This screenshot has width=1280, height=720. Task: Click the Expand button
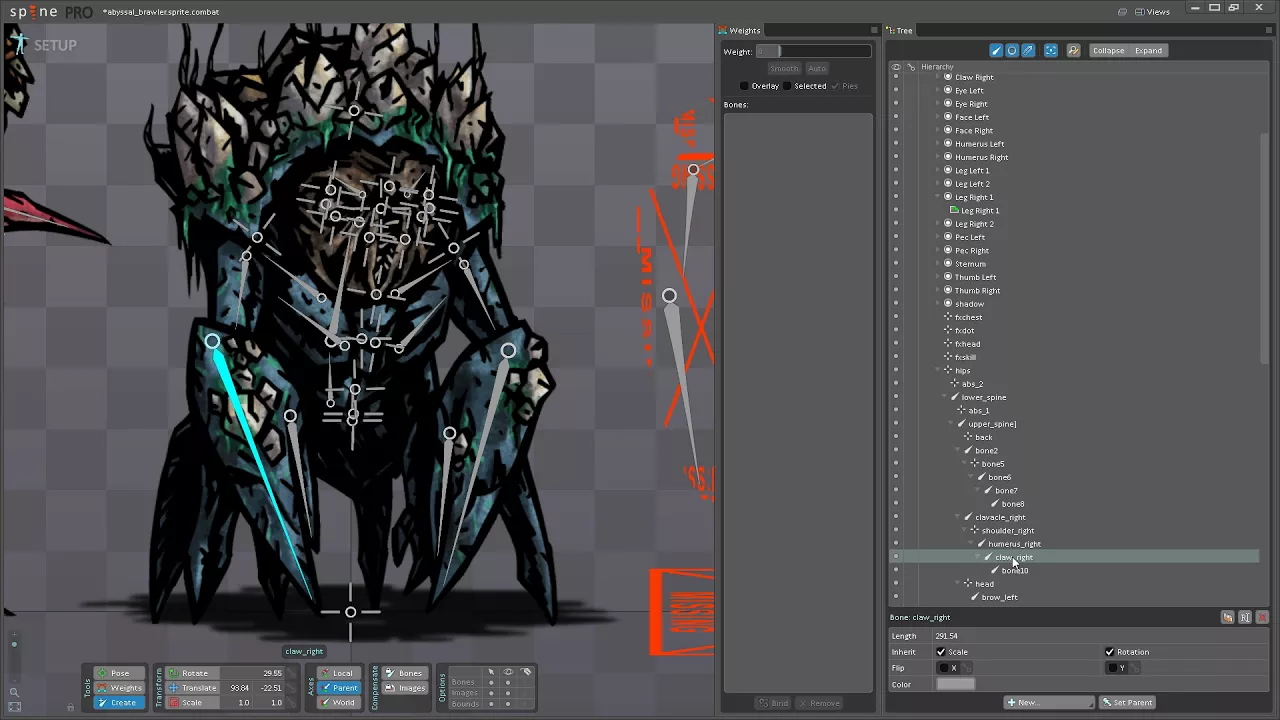click(1148, 50)
